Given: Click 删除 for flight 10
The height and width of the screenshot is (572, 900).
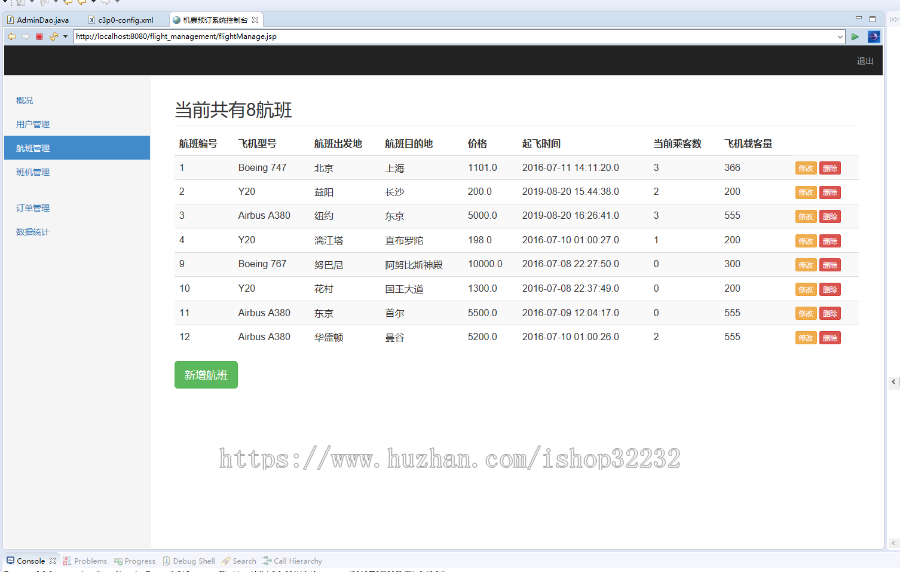Looking at the screenshot, I should click(x=830, y=290).
